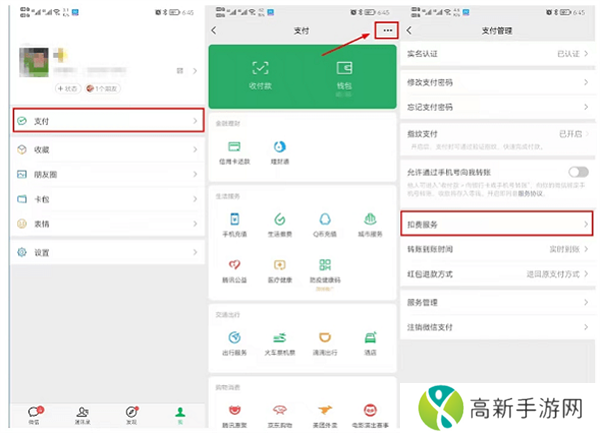Select the 退回原支付方式 refund value
600x433 pixels.
tap(553, 274)
